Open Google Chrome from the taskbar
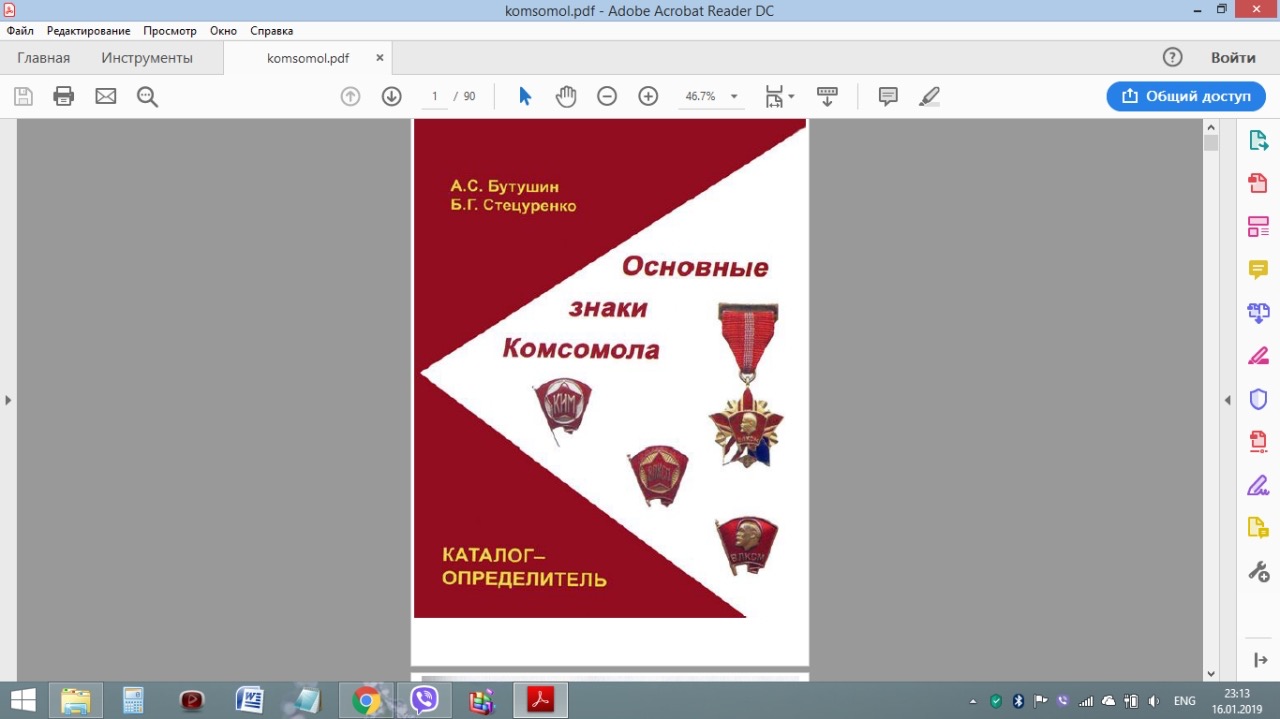 pos(366,700)
